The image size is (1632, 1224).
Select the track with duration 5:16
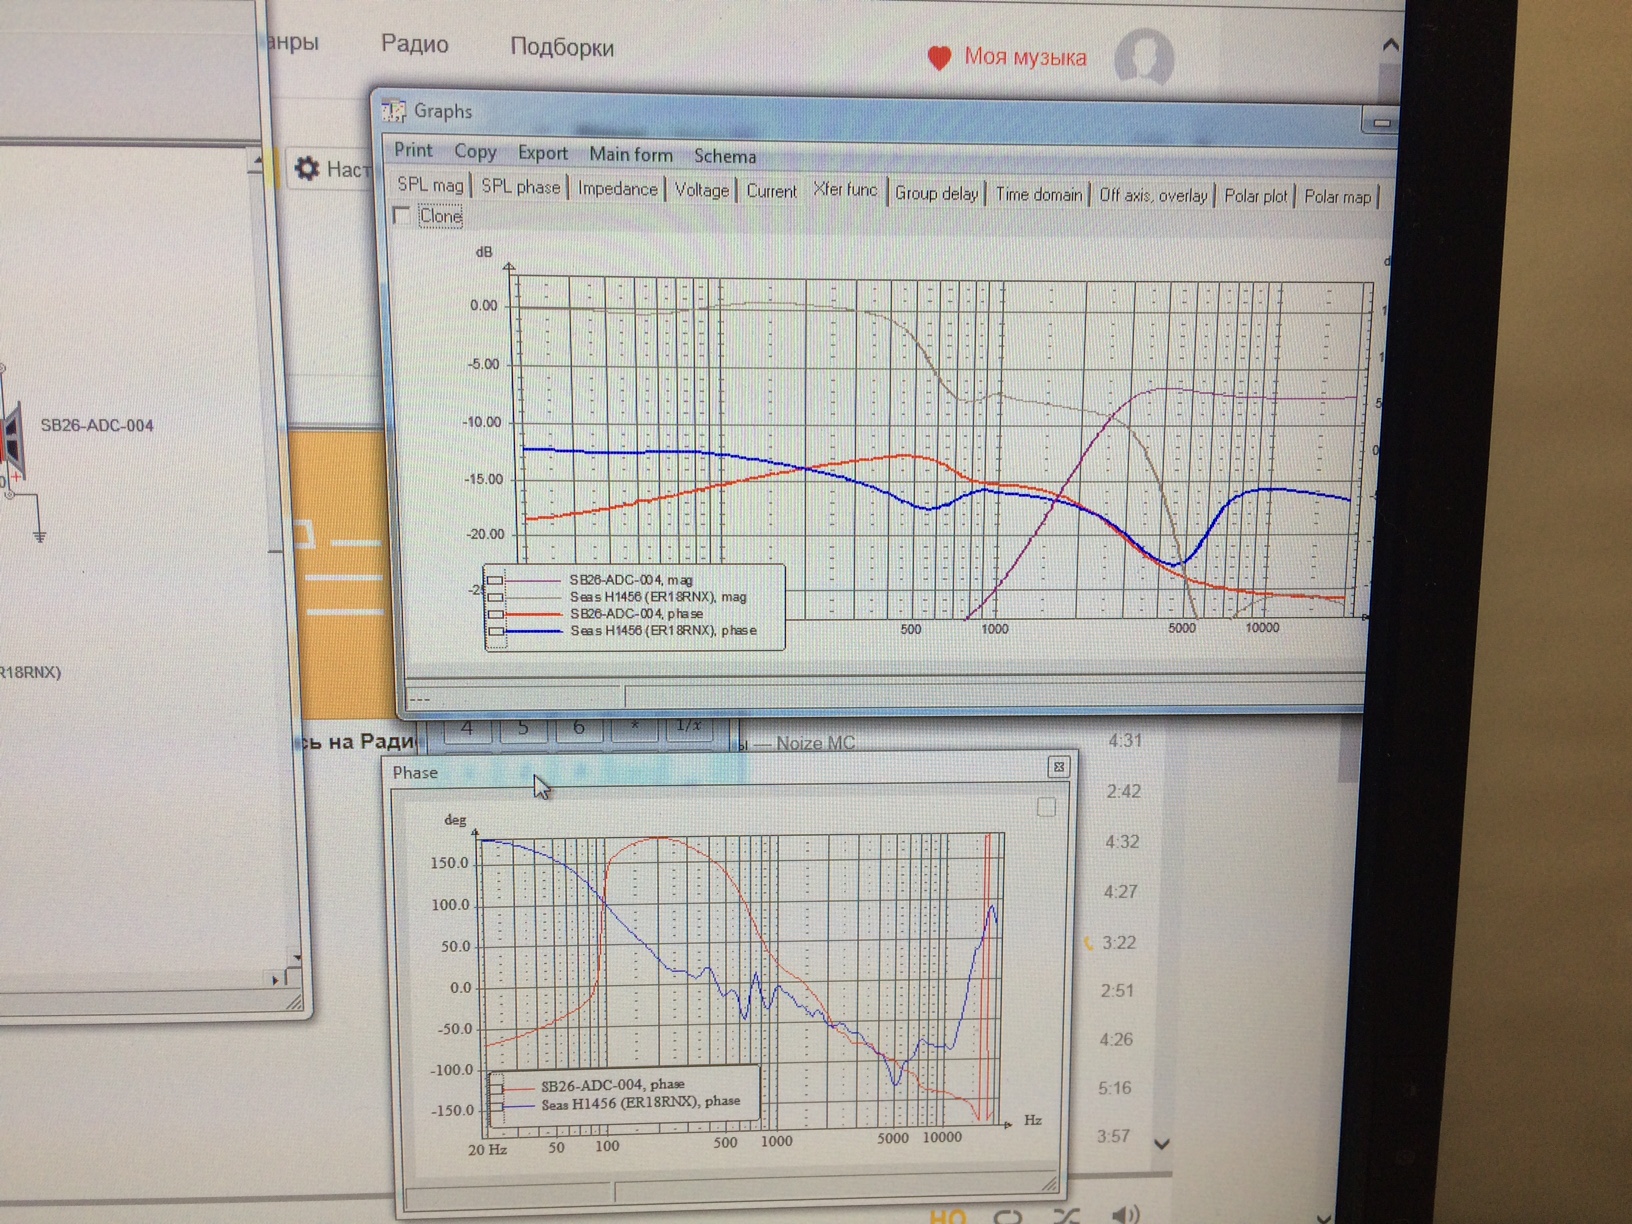coord(1115,1088)
